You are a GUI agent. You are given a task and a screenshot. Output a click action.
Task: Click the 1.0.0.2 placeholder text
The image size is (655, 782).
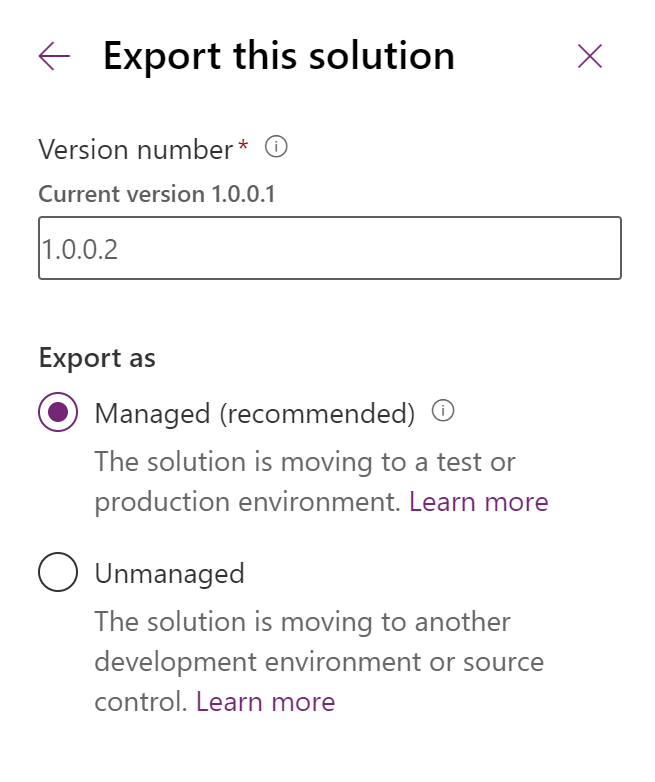point(79,249)
